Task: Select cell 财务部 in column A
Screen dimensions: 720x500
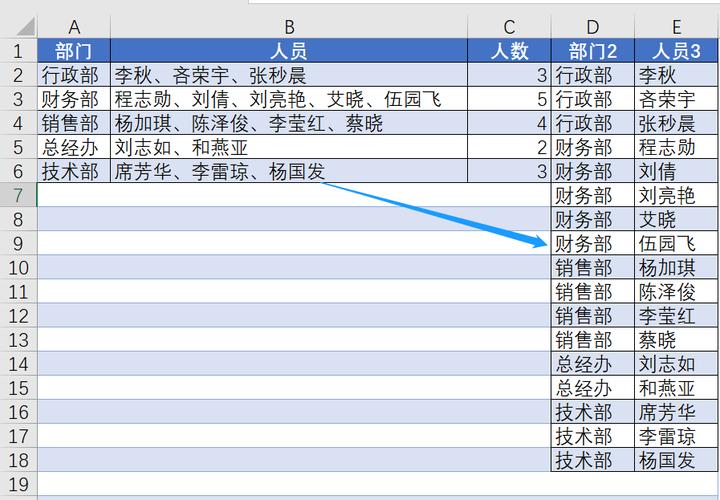Action: 74,99
